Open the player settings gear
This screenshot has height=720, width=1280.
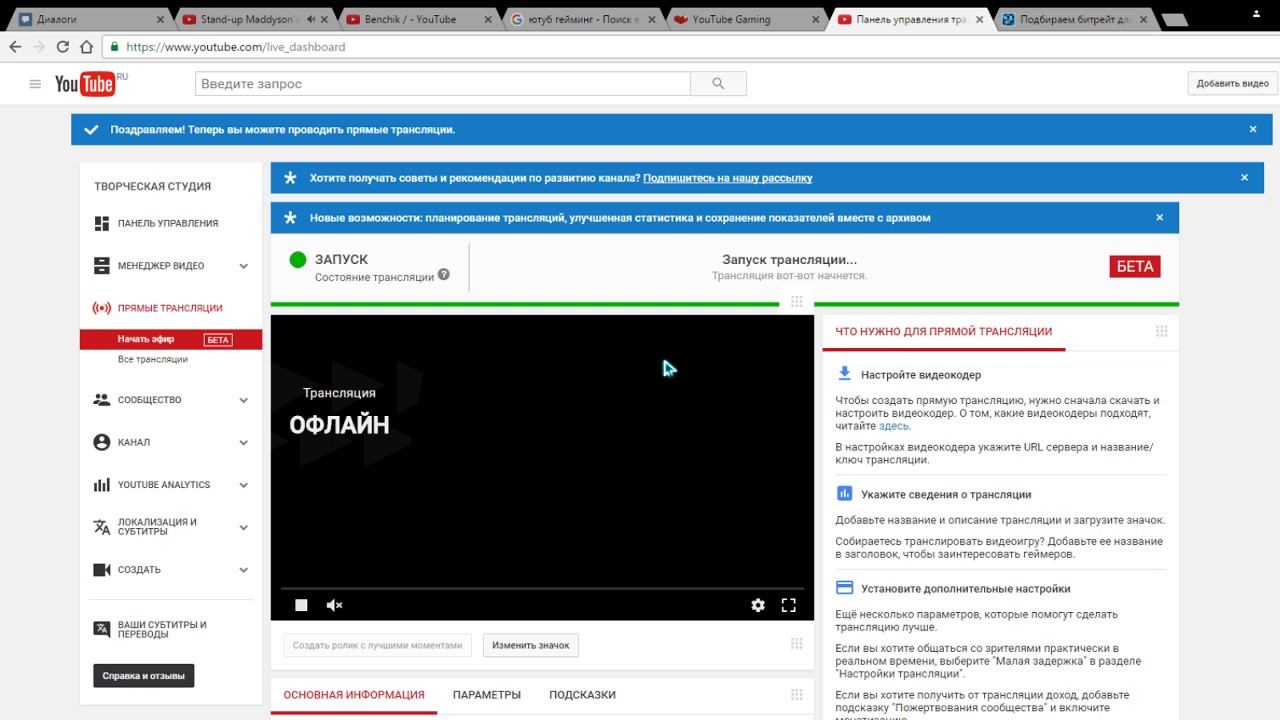[x=758, y=605]
